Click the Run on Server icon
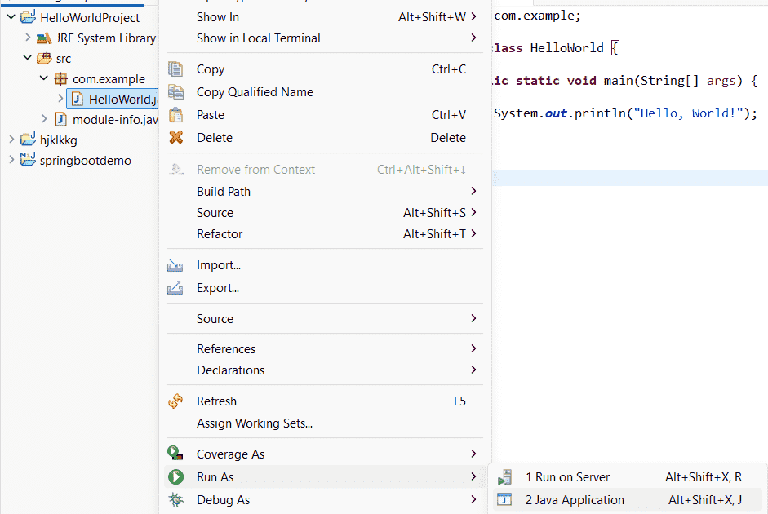The width and height of the screenshot is (768, 514). 504,477
